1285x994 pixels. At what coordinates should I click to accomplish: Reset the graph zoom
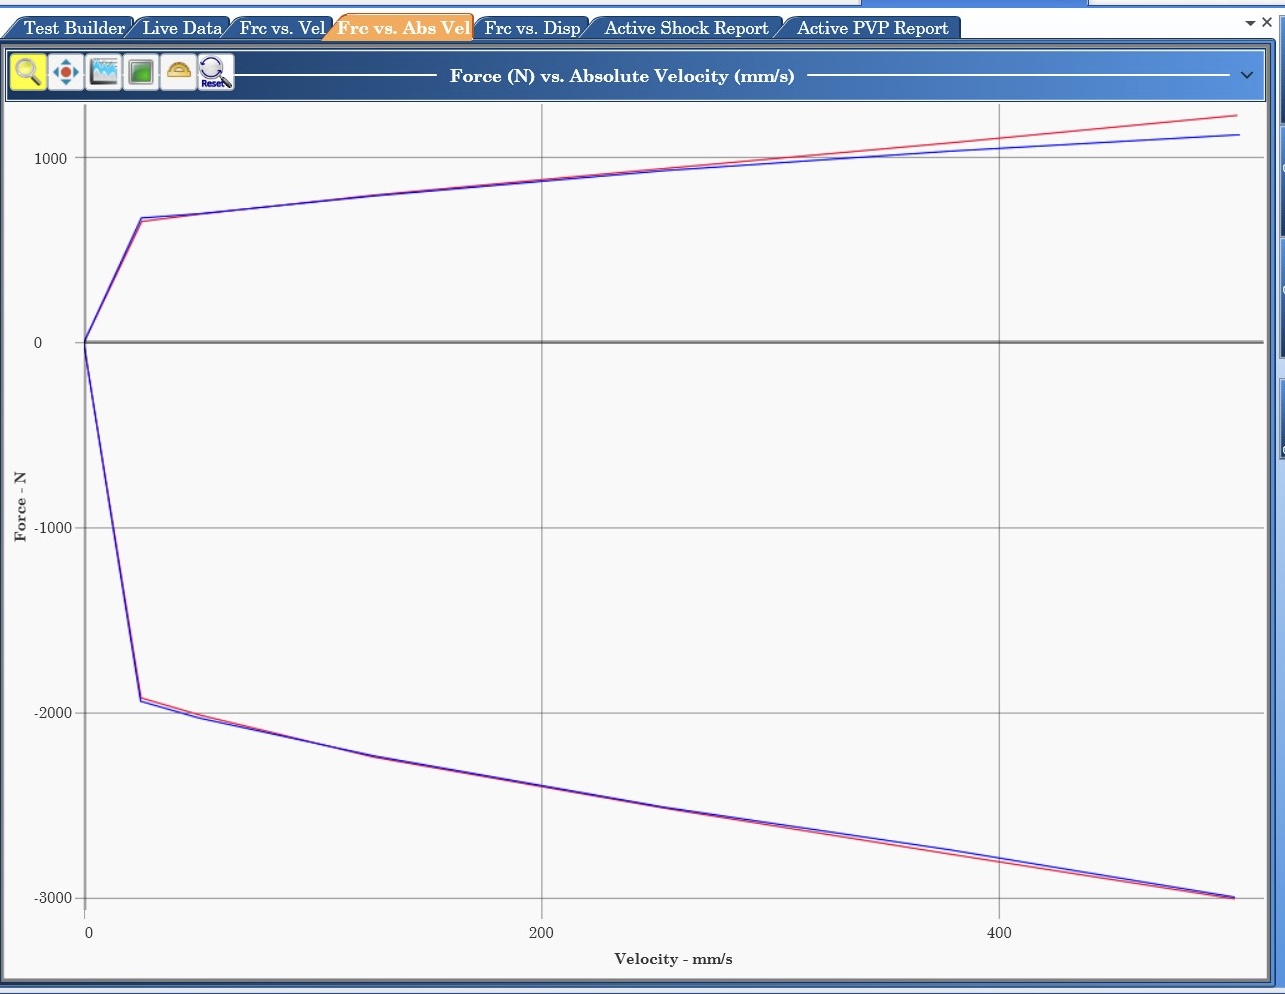pos(215,72)
